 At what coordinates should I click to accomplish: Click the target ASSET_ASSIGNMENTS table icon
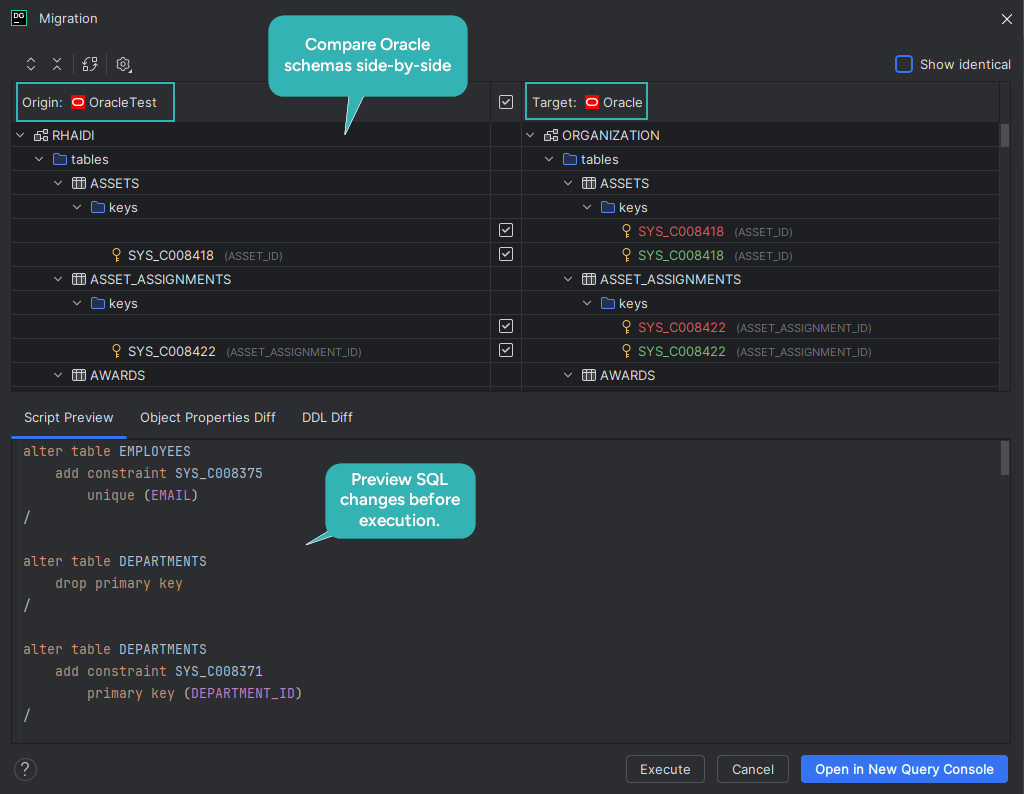pos(589,279)
